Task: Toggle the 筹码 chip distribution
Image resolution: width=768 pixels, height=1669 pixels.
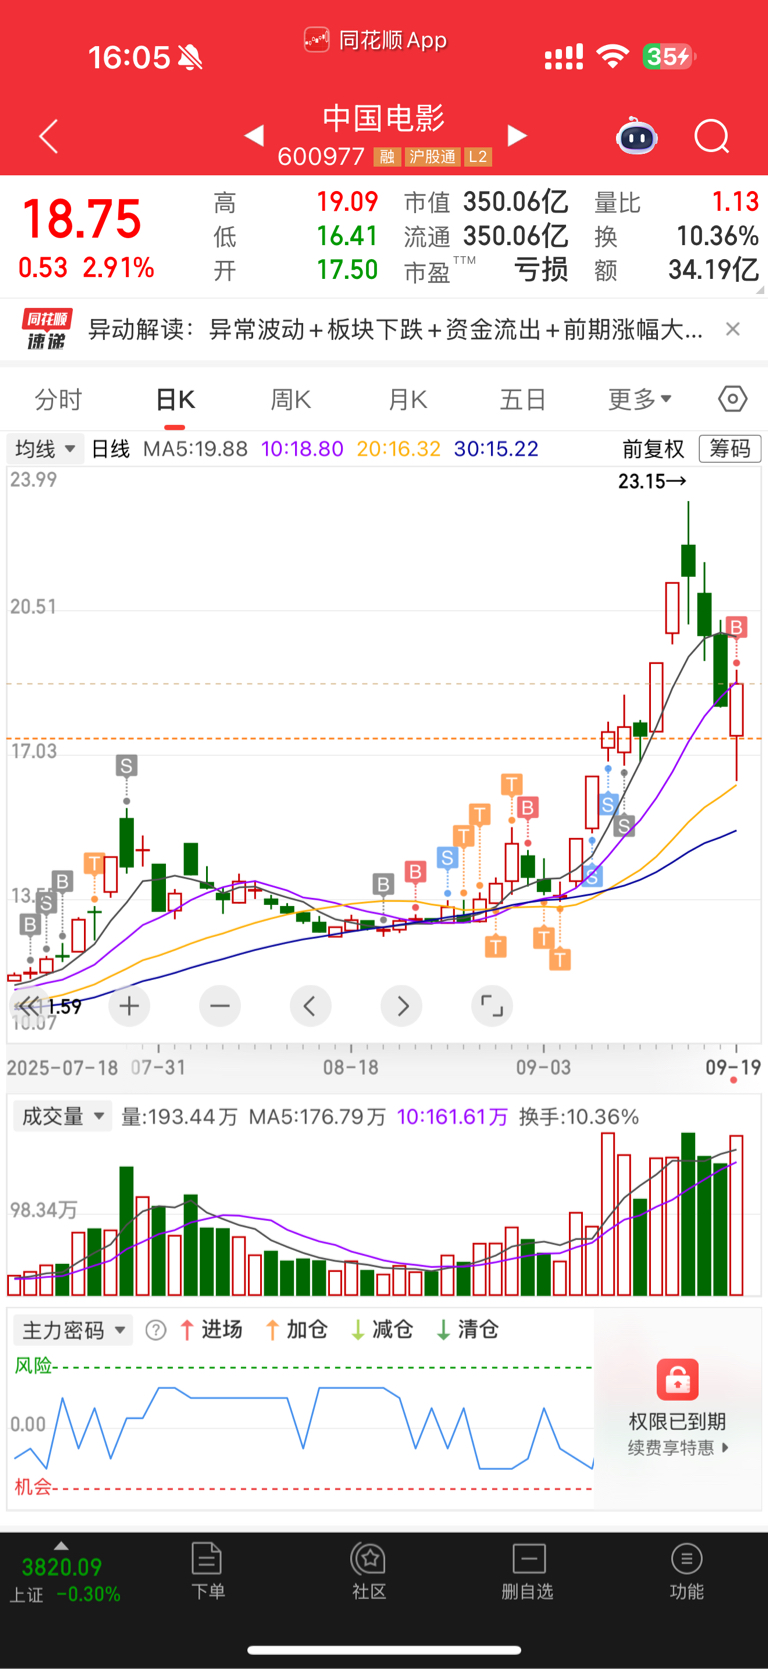Action: [x=730, y=449]
